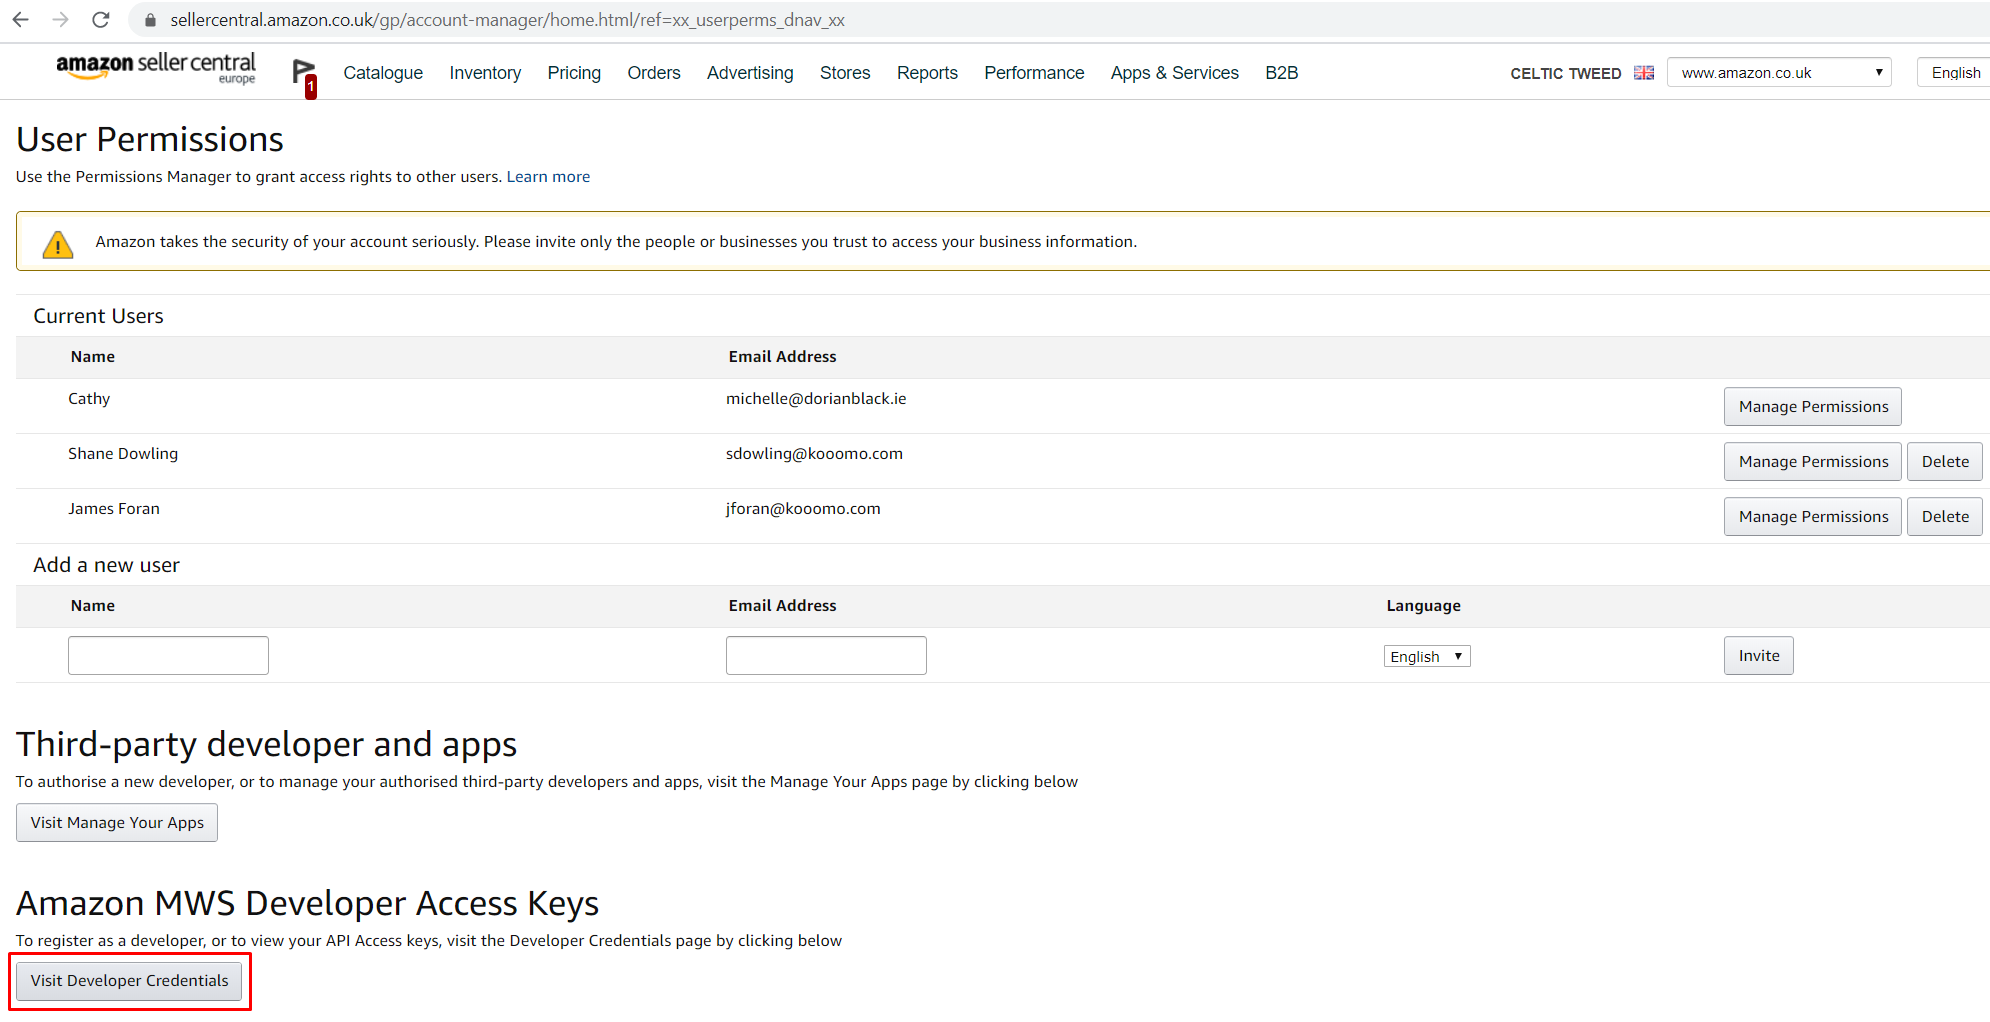Screen dimensions: 1990x1022
Task: Click the UK flag icon beside Celtic Tweed
Action: (1644, 73)
